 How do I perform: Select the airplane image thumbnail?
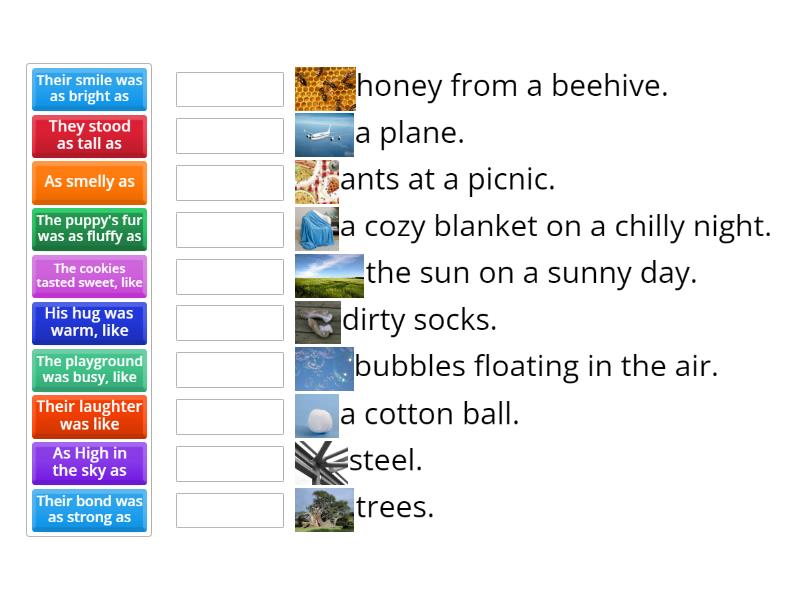coord(321,134)
